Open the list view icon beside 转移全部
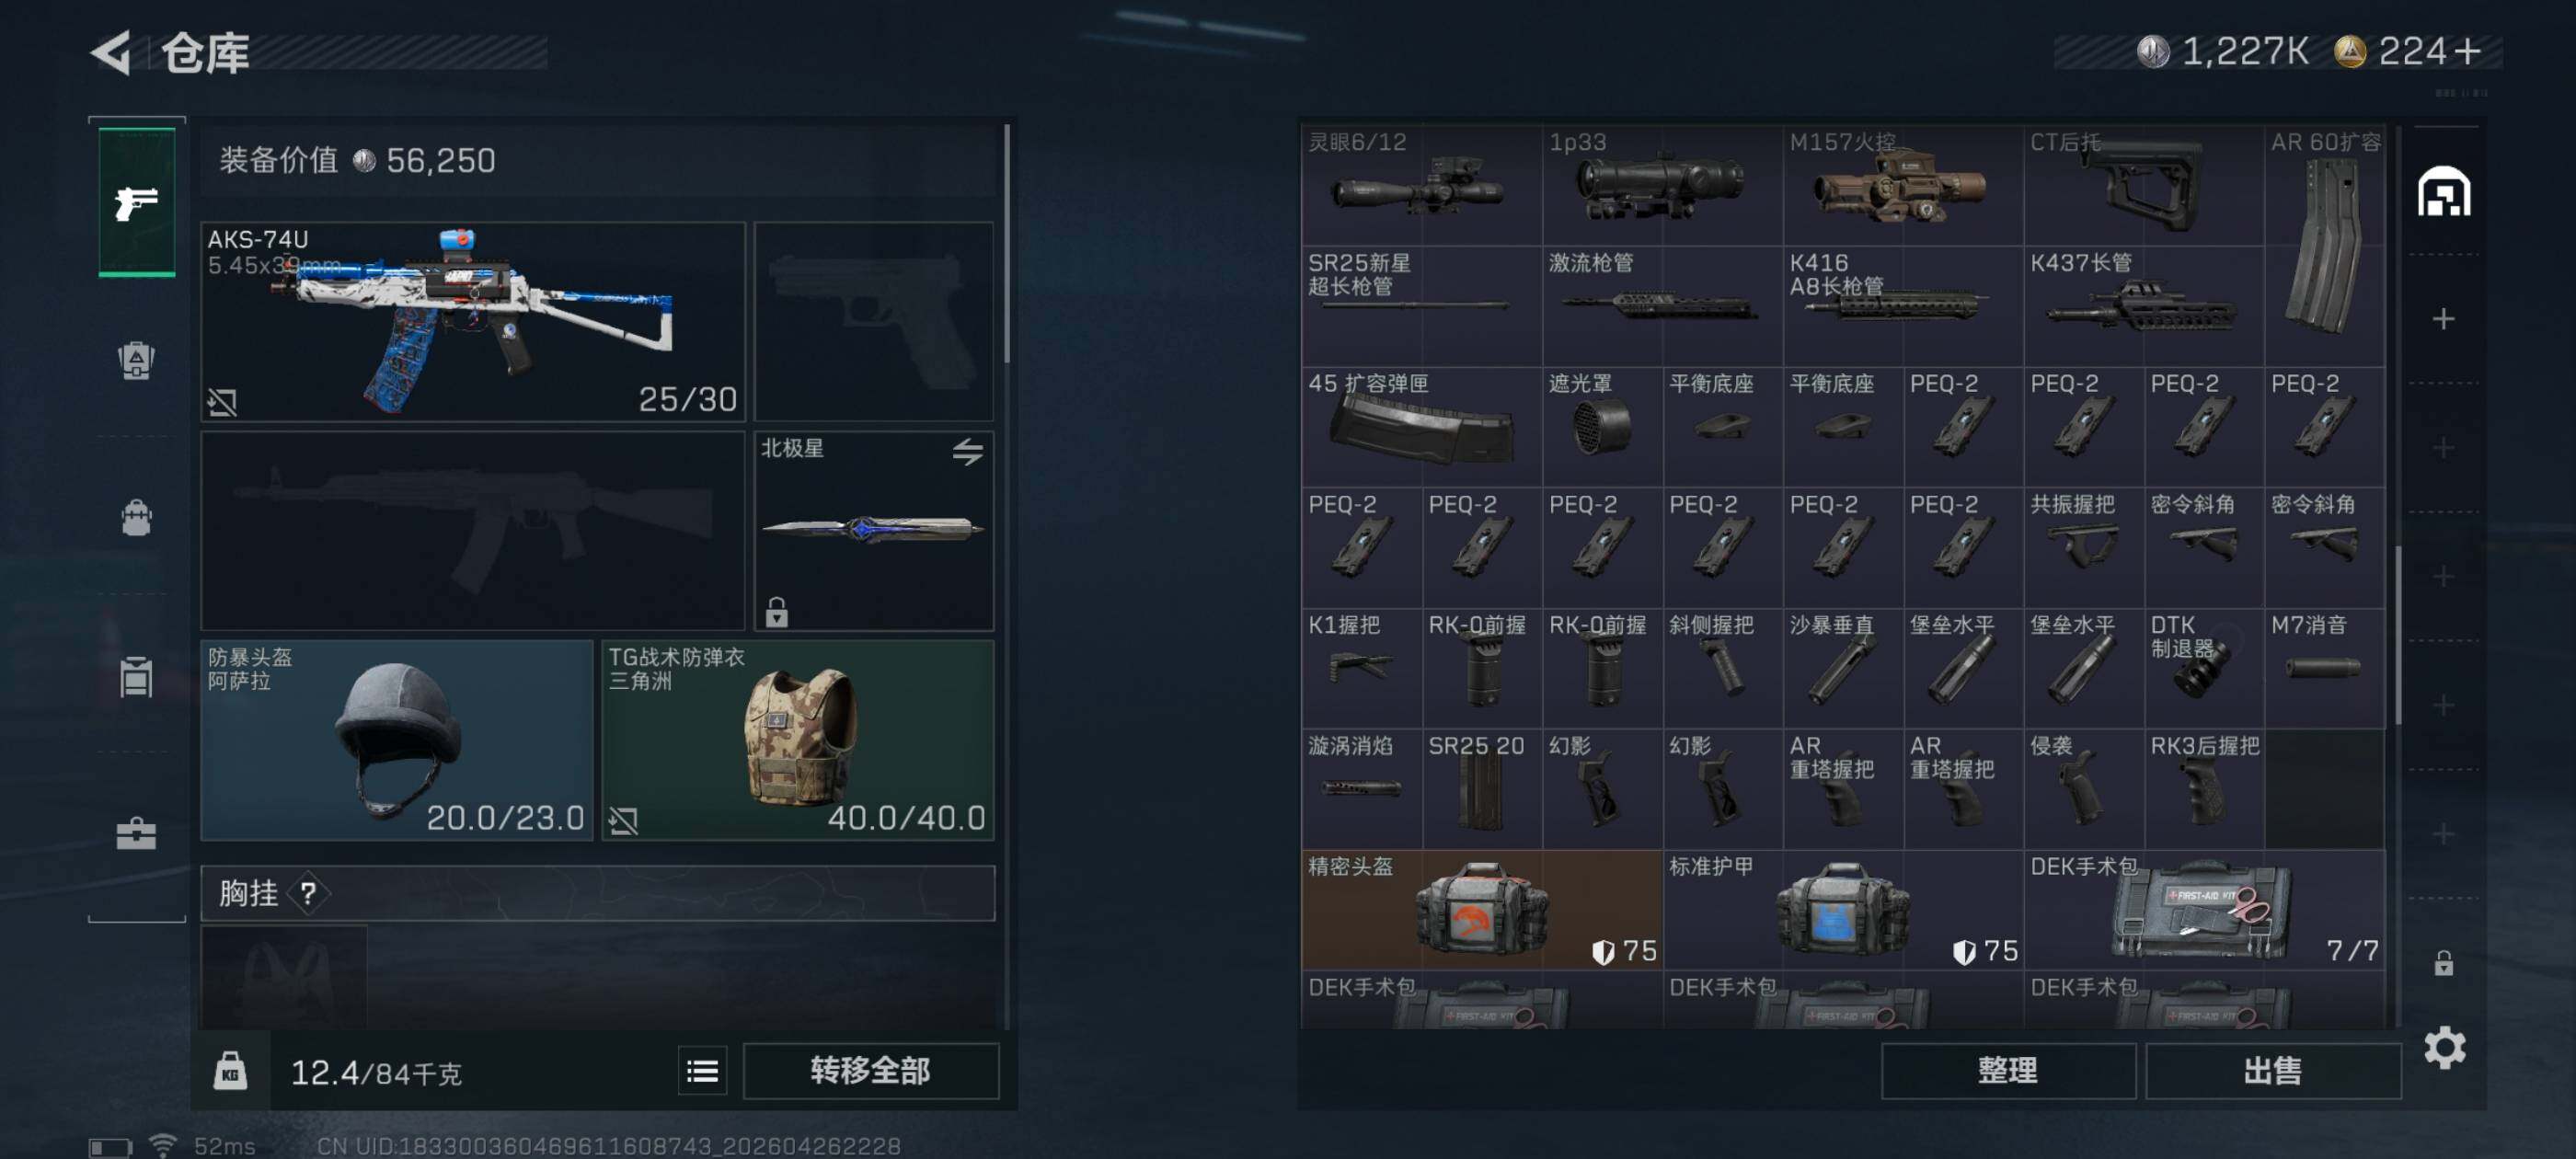The image size is (2576, 1159). [702, 1072]
